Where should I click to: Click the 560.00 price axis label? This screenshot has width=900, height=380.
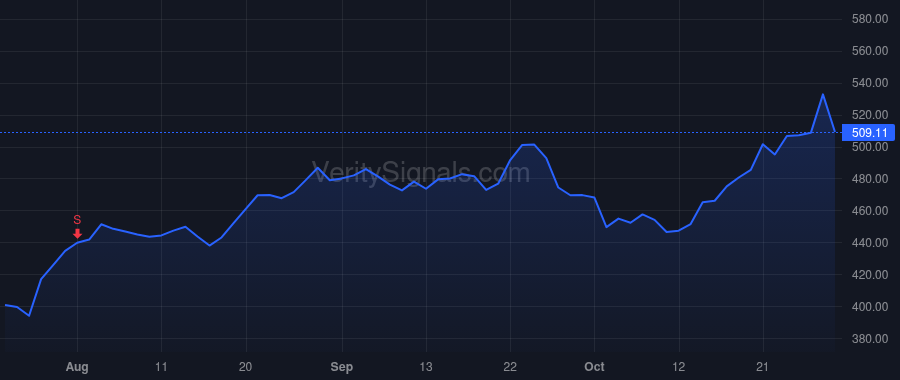pyautogui.click(x=870, y=51)
